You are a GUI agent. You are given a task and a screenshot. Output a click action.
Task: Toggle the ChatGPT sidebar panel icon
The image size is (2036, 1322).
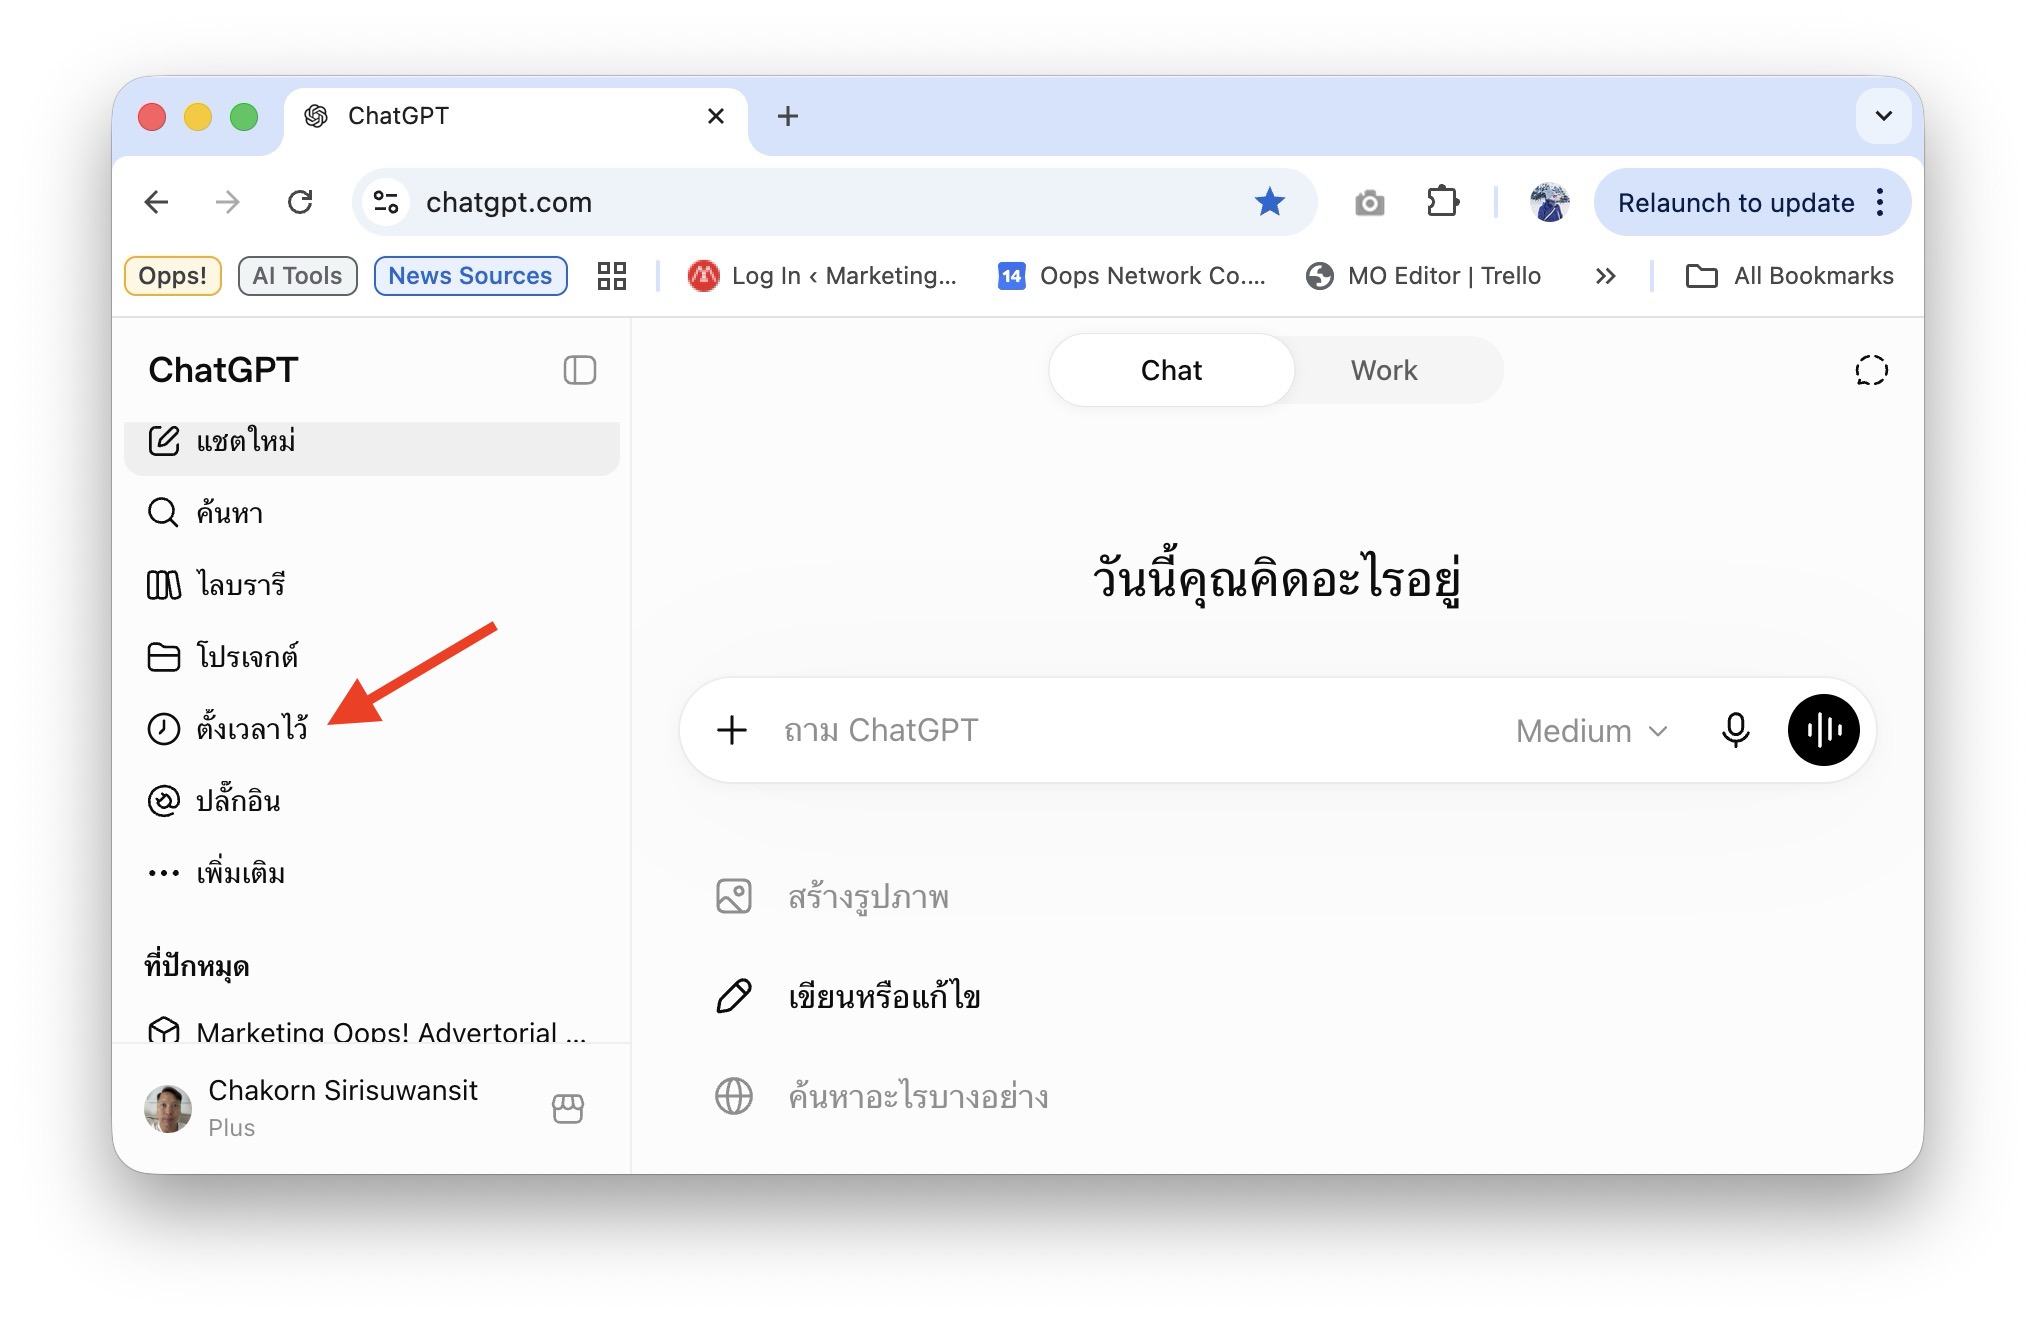580,370
